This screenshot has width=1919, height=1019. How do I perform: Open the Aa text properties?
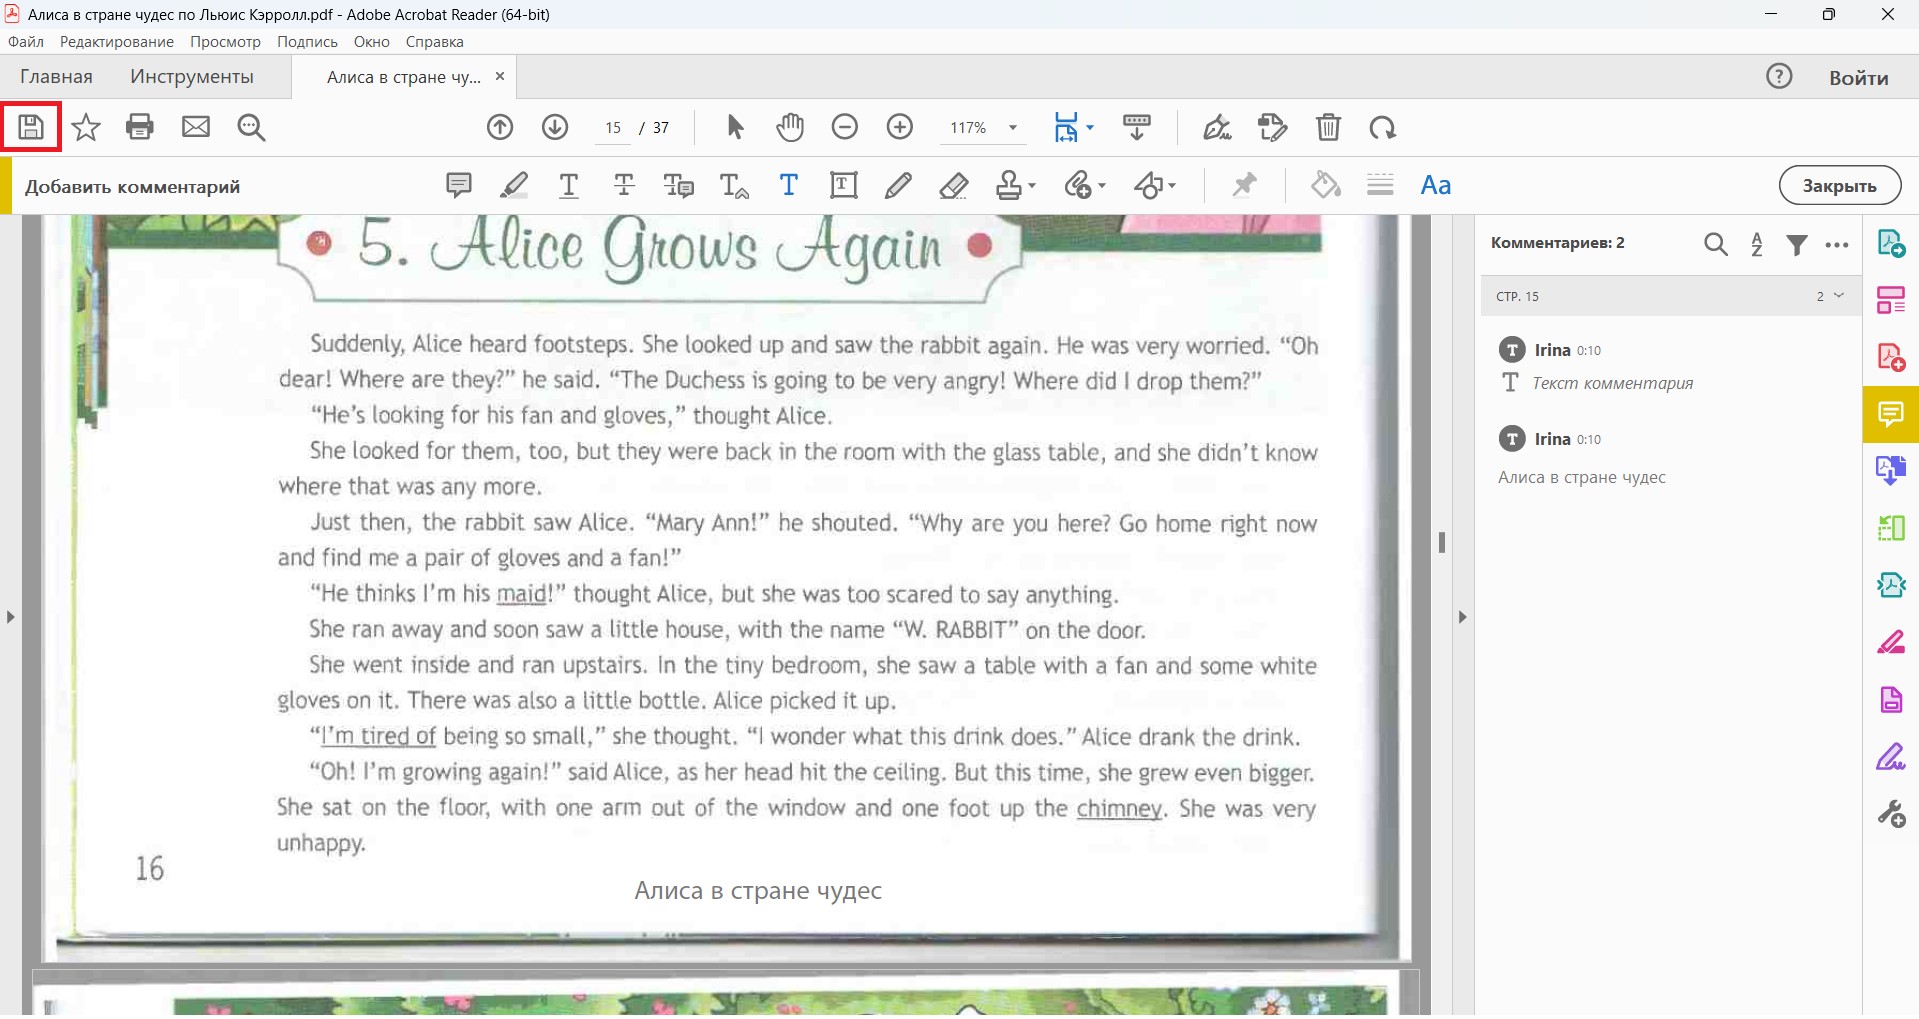click(1436, 185)
